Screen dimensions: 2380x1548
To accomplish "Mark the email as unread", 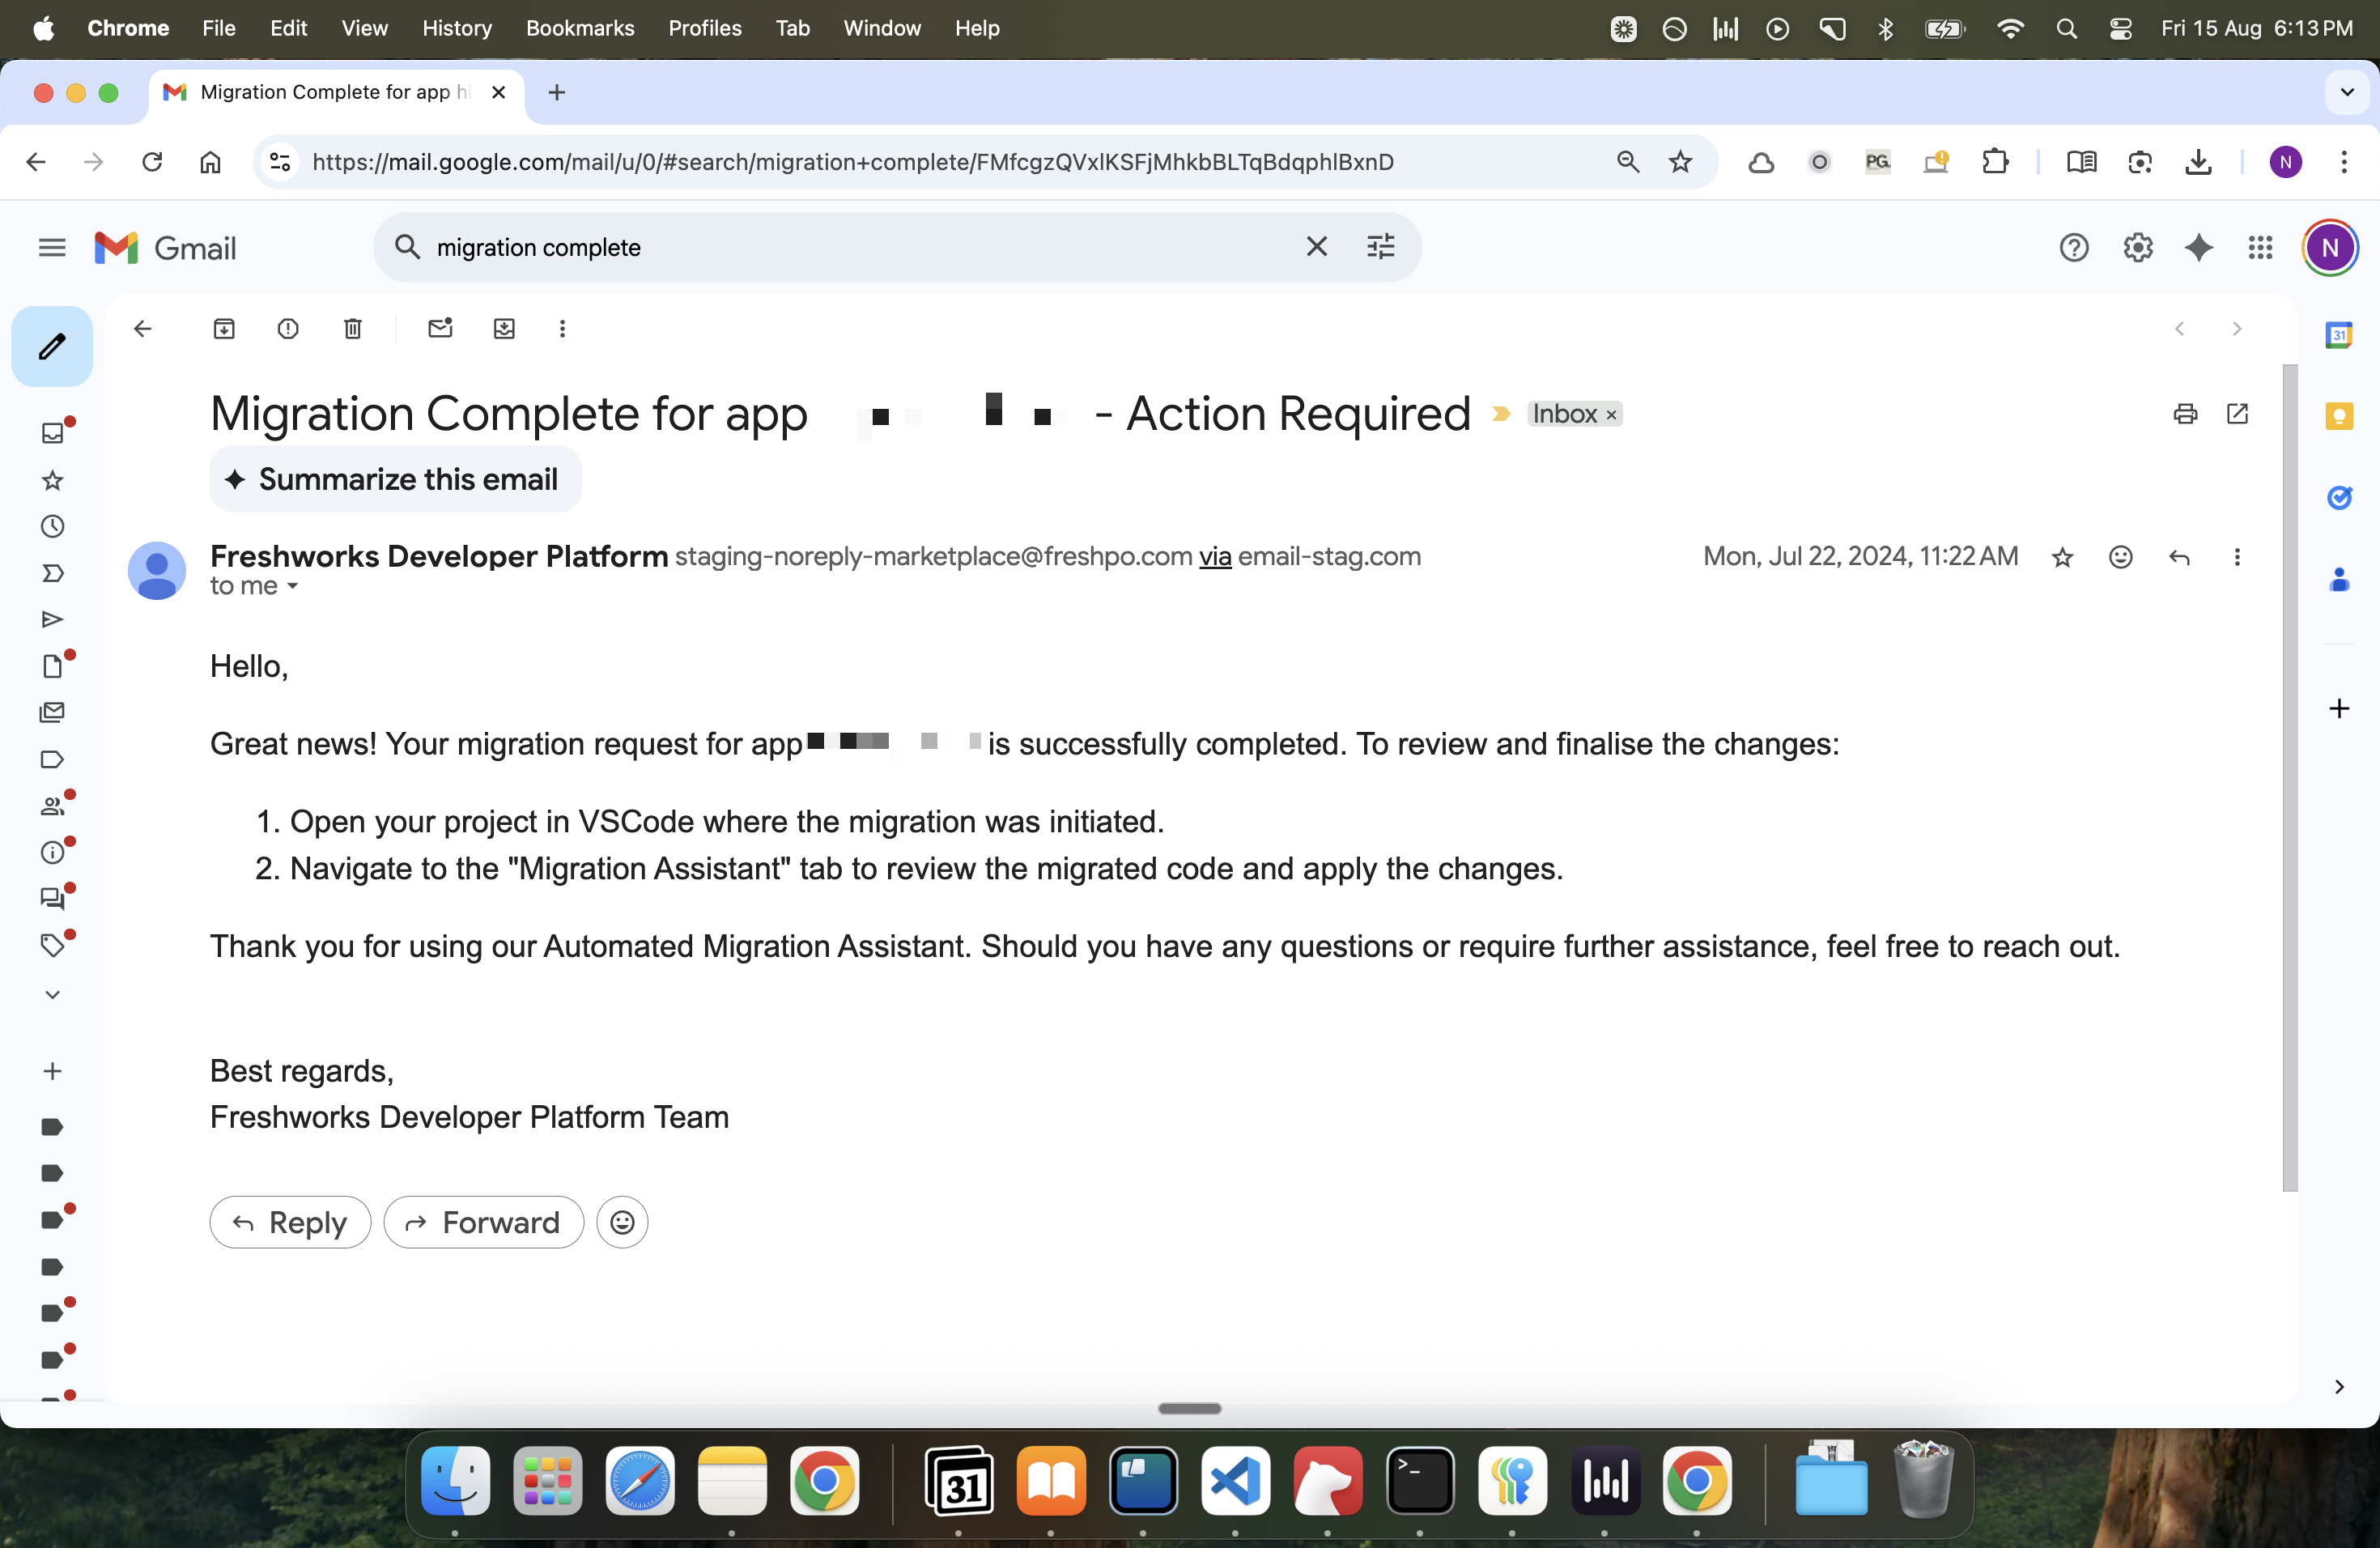I will (441, 328).
